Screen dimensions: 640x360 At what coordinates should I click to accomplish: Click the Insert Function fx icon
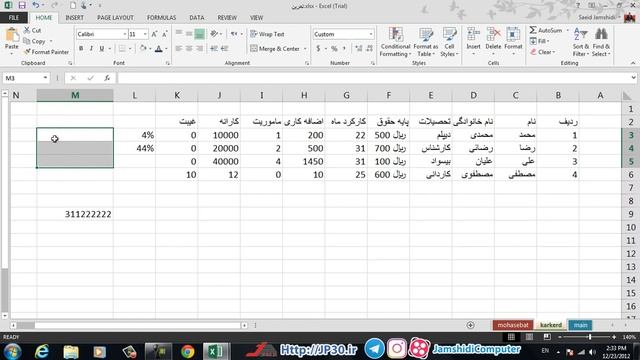[107, 78]
